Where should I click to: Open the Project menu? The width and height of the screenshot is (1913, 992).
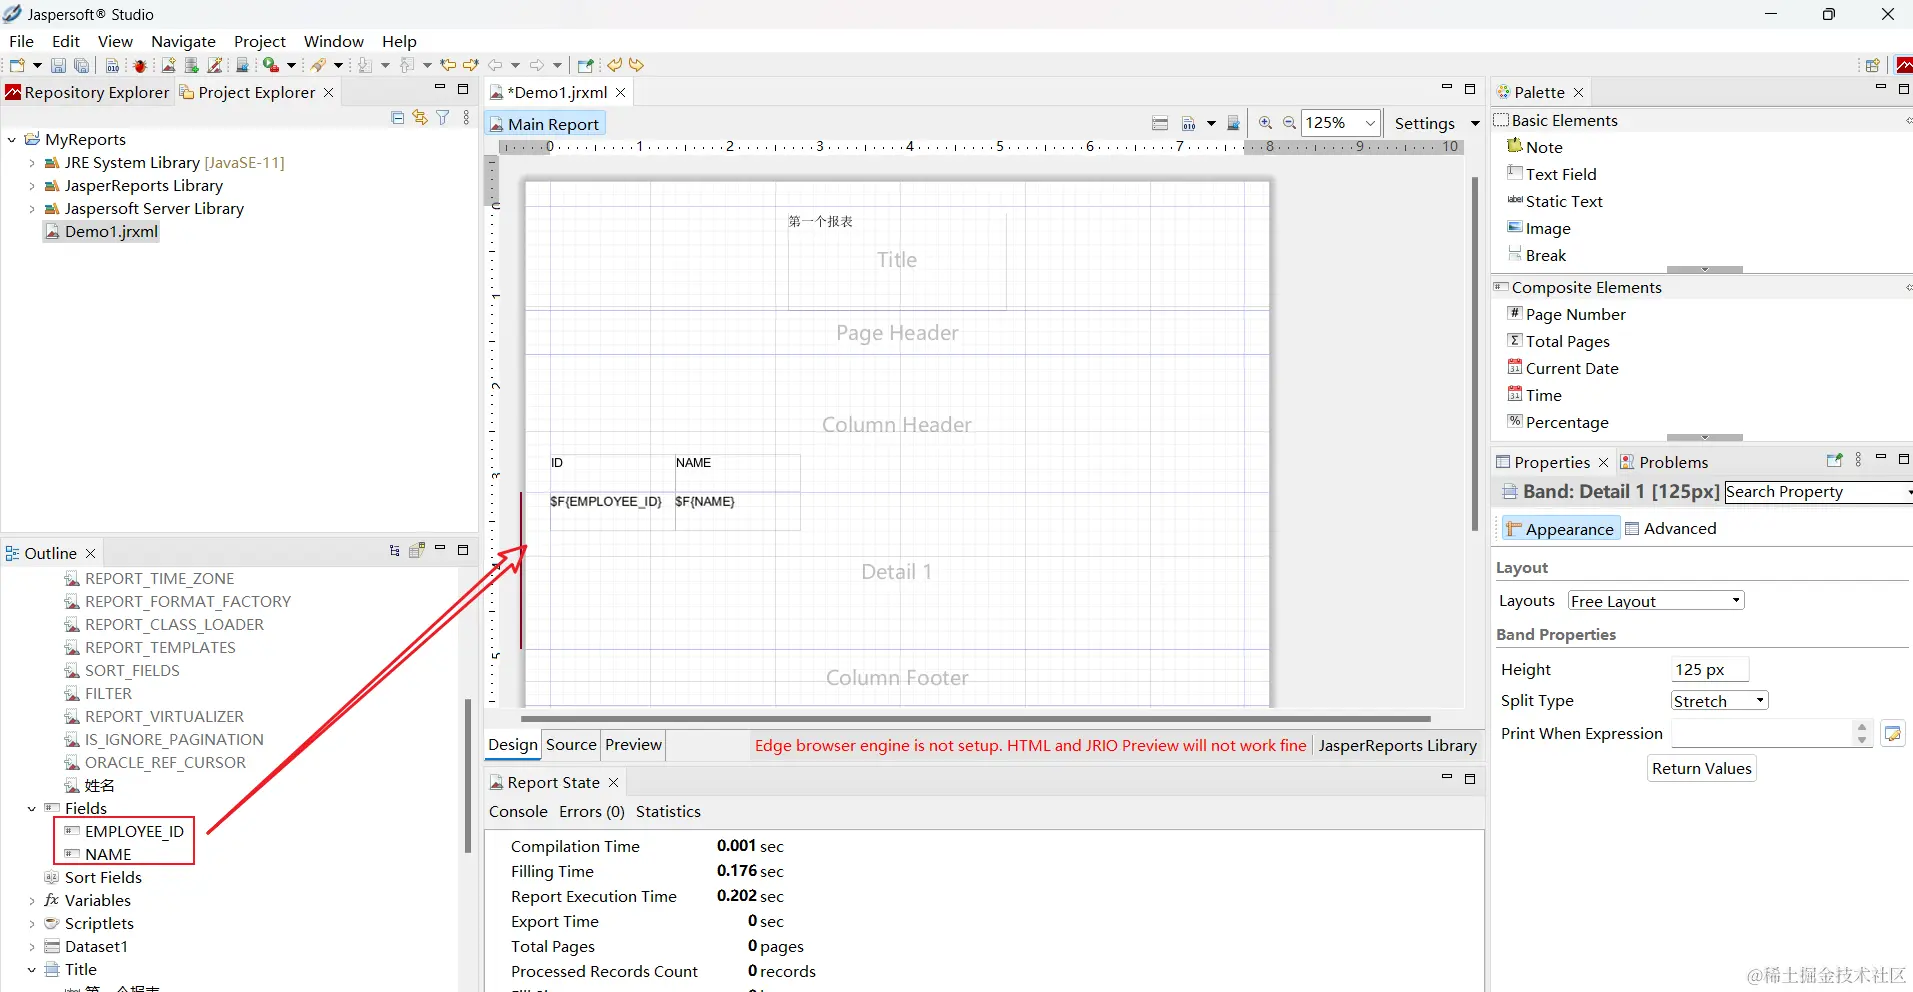pyautogui.click(x=259, y=41)
